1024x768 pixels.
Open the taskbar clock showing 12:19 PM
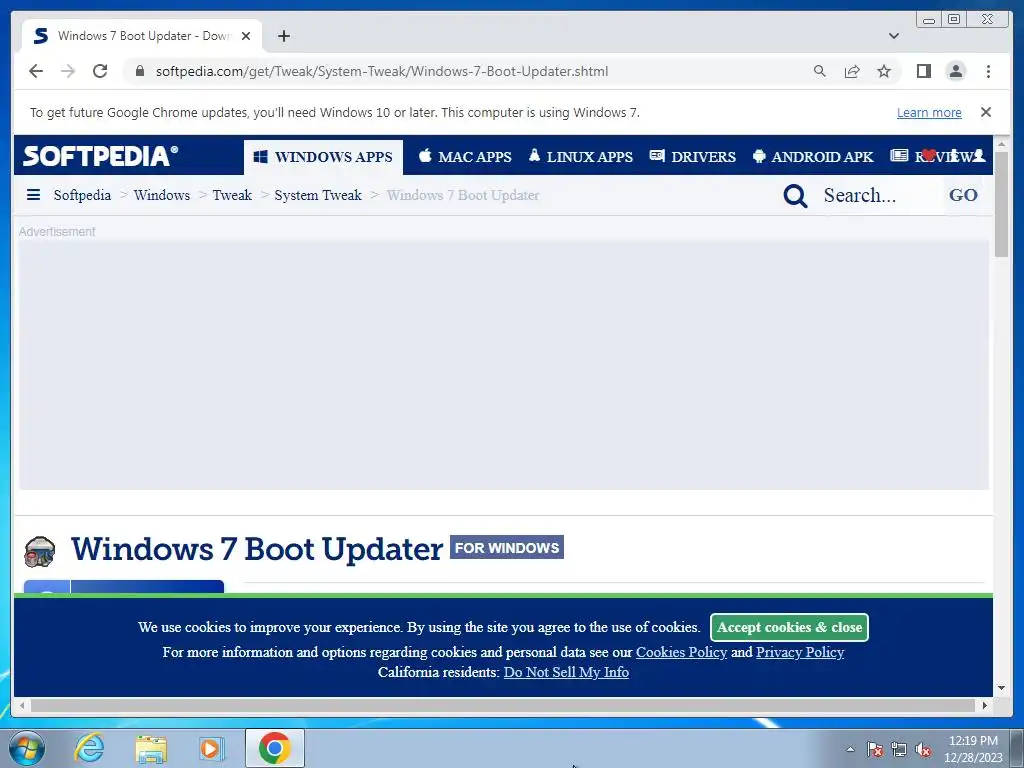point(973,749)
